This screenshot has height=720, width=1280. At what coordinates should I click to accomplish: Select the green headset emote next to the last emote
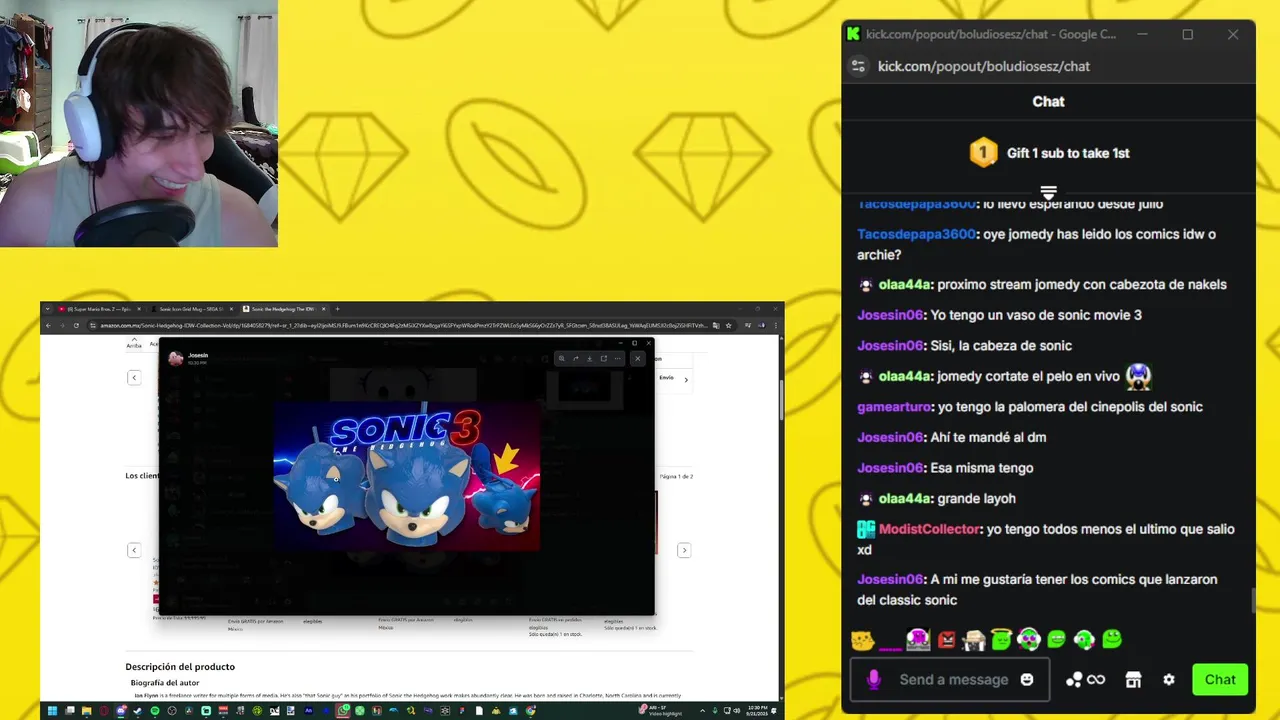coord(1084,639)
